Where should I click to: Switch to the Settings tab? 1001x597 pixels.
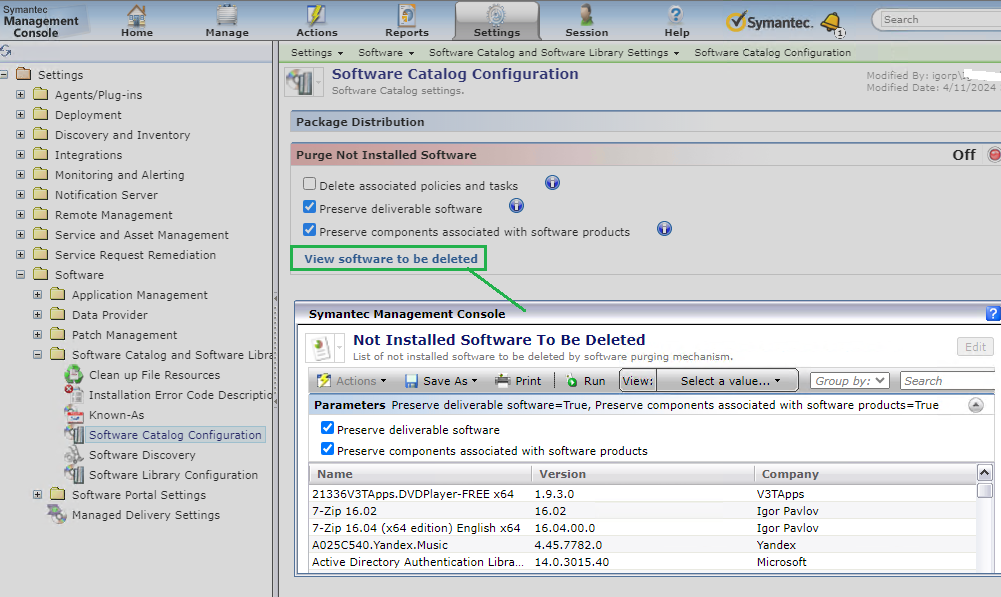point(497,20)
